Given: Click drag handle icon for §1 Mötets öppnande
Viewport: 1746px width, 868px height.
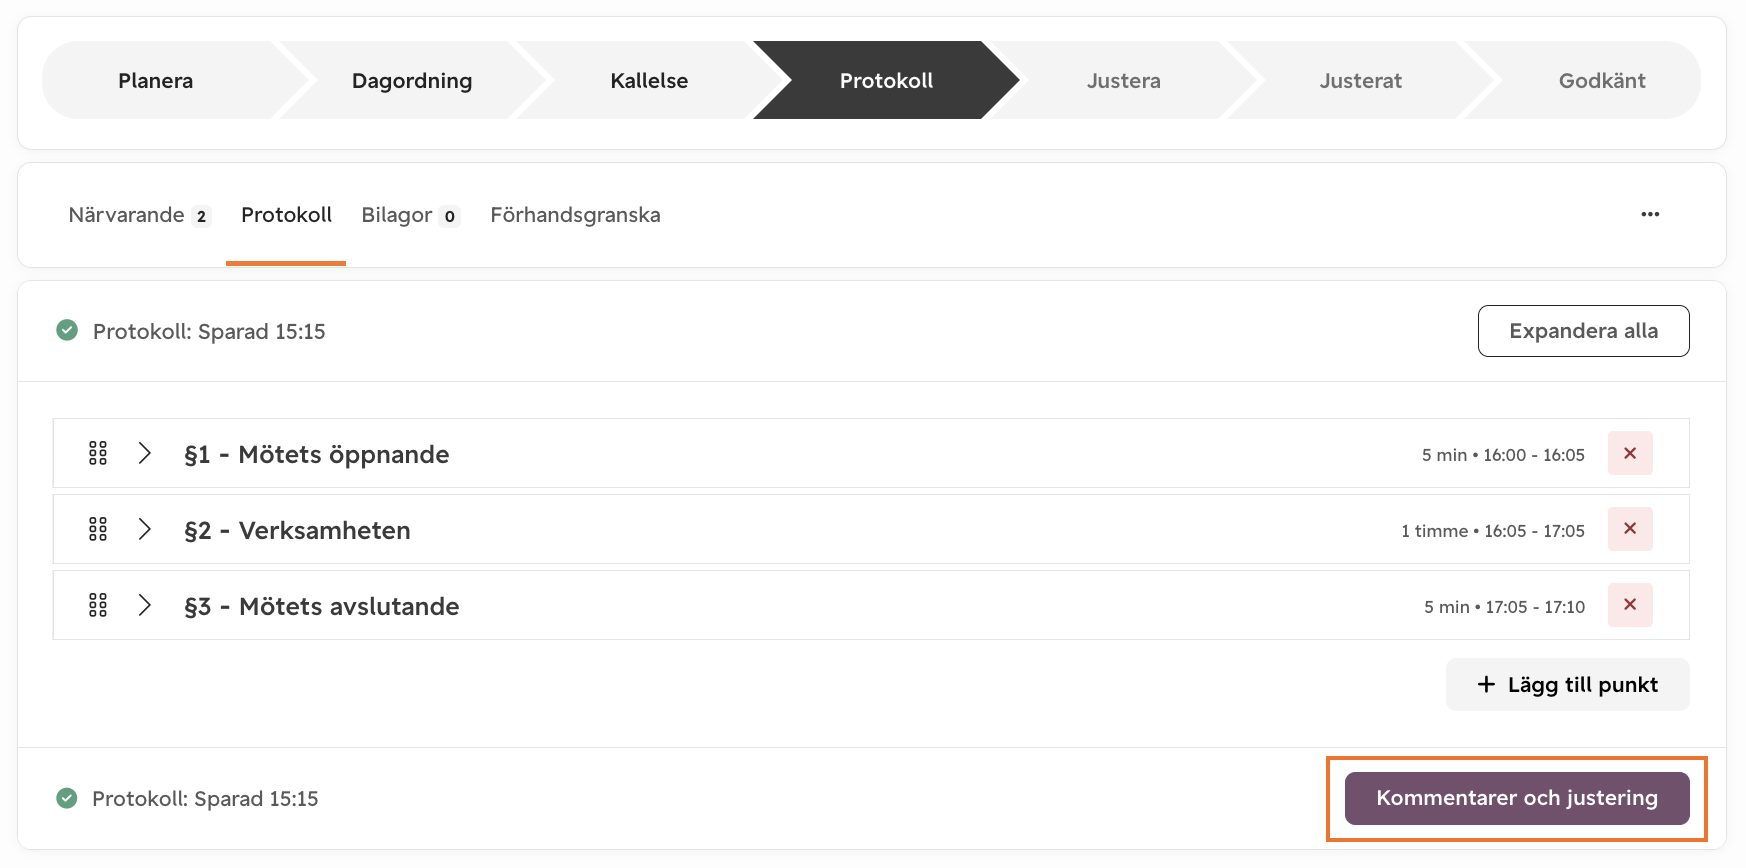Looking at the screenshot, I should point(98,453).
